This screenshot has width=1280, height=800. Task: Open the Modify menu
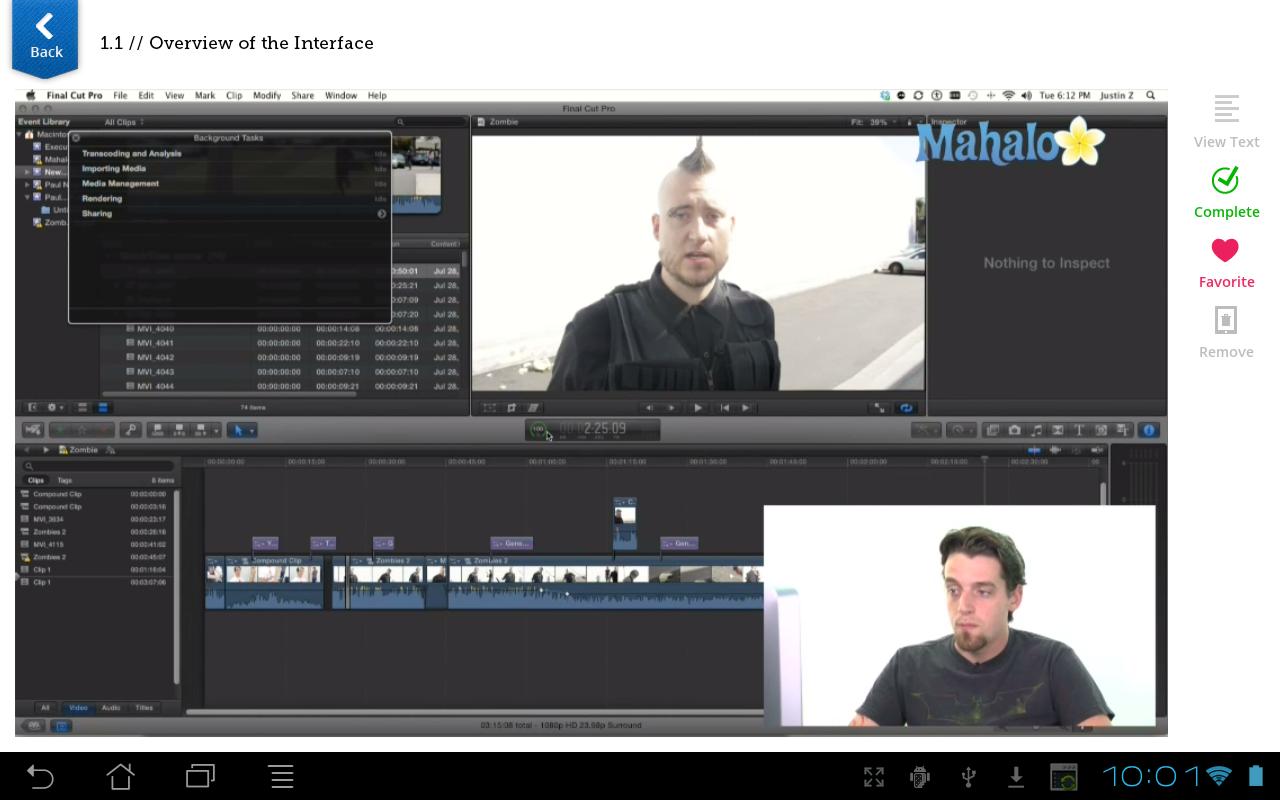coord(267,96)
